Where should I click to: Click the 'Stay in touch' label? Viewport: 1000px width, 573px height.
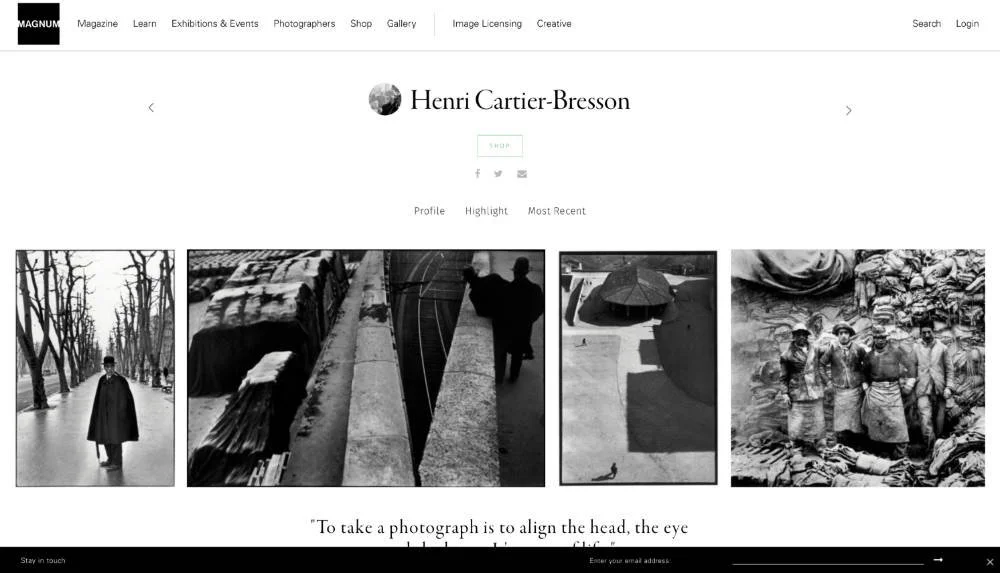coord(43,560)
